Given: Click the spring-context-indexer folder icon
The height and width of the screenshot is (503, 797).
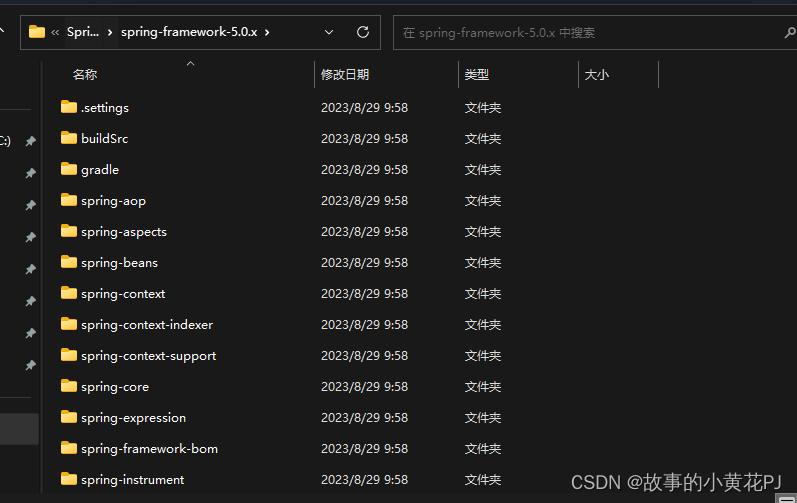Looking at the screenshot, I should pos(69,324).
